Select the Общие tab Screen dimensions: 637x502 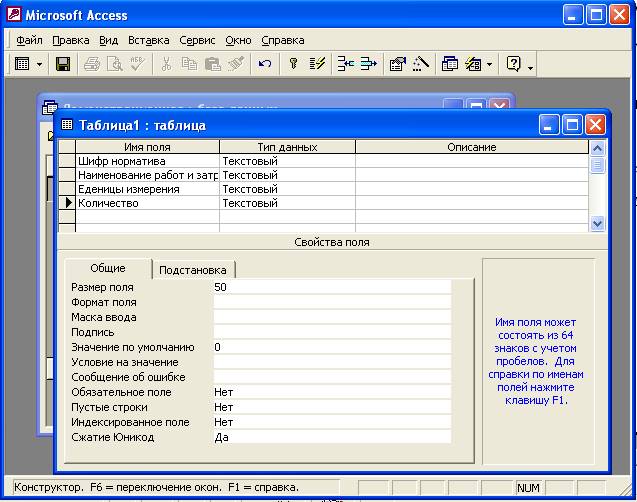click(x=108, y=269)
